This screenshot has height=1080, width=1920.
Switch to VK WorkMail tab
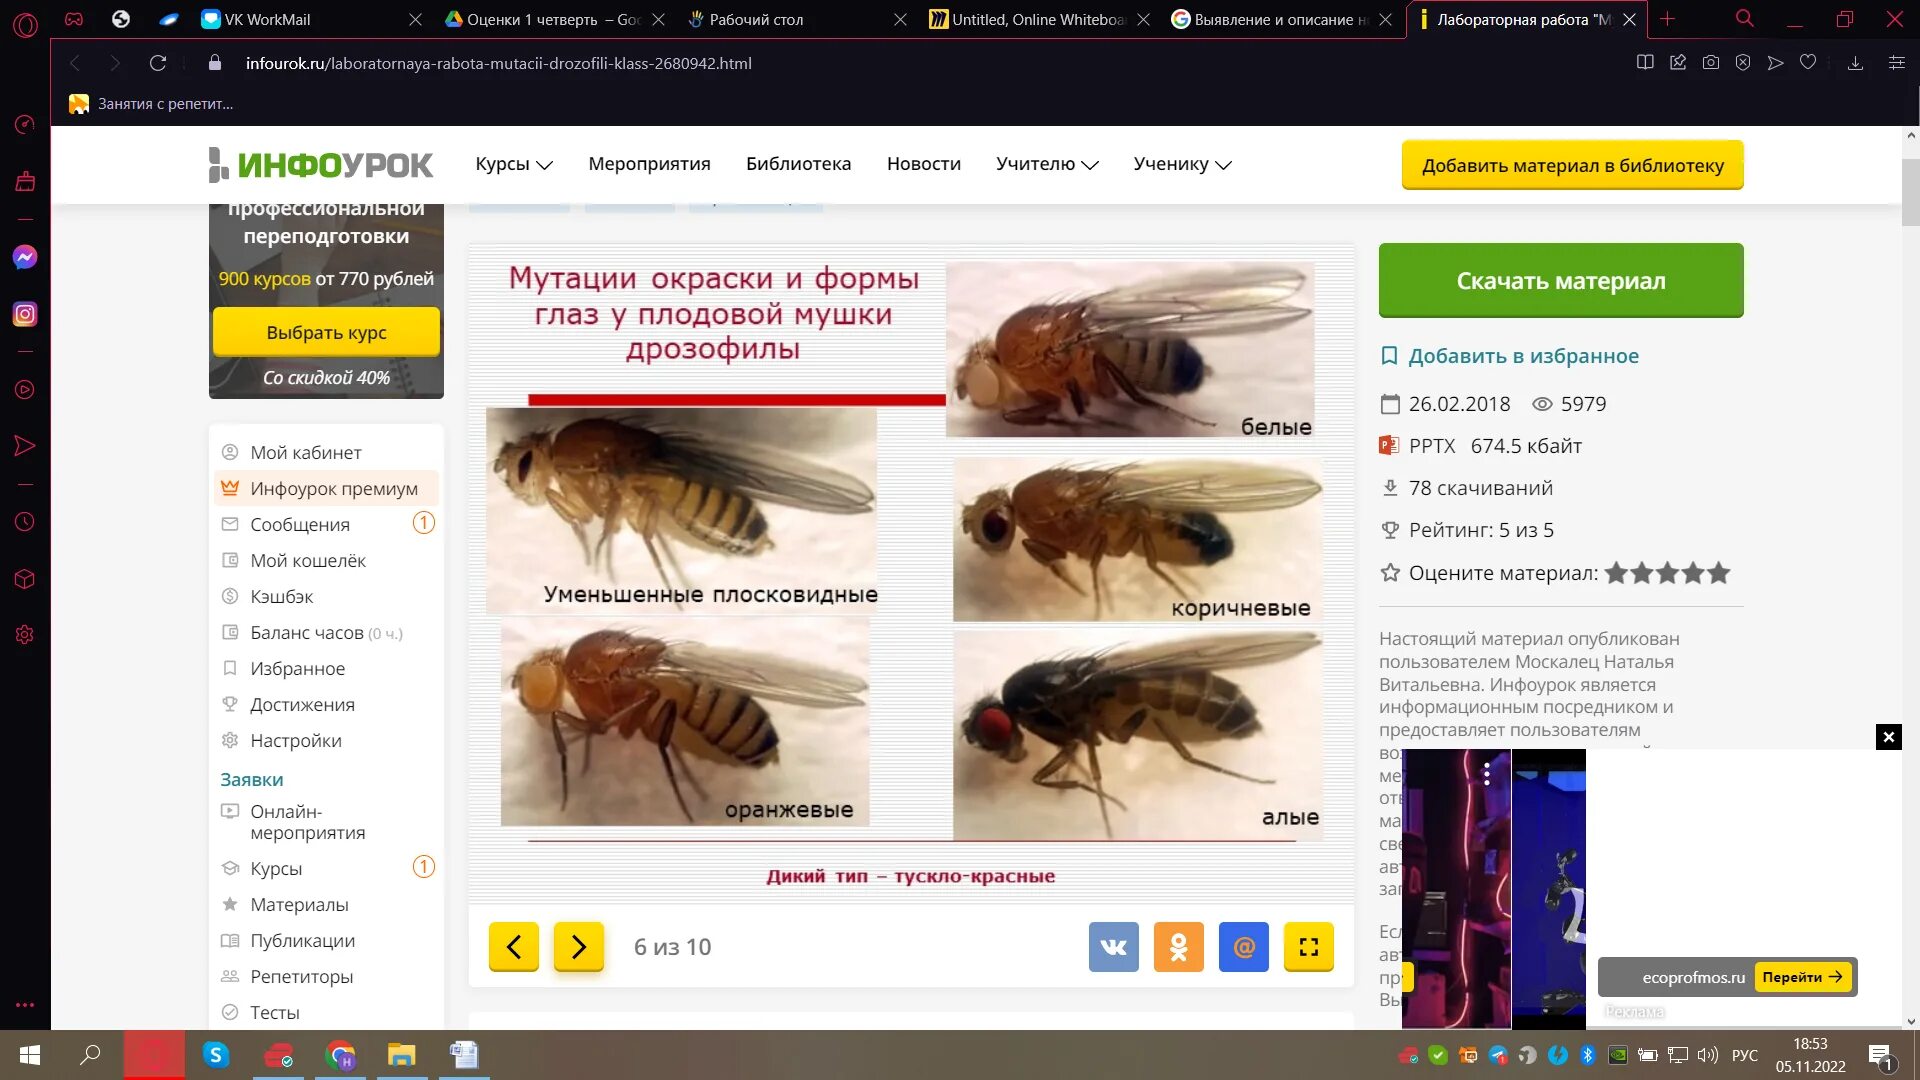click(267, 19)
